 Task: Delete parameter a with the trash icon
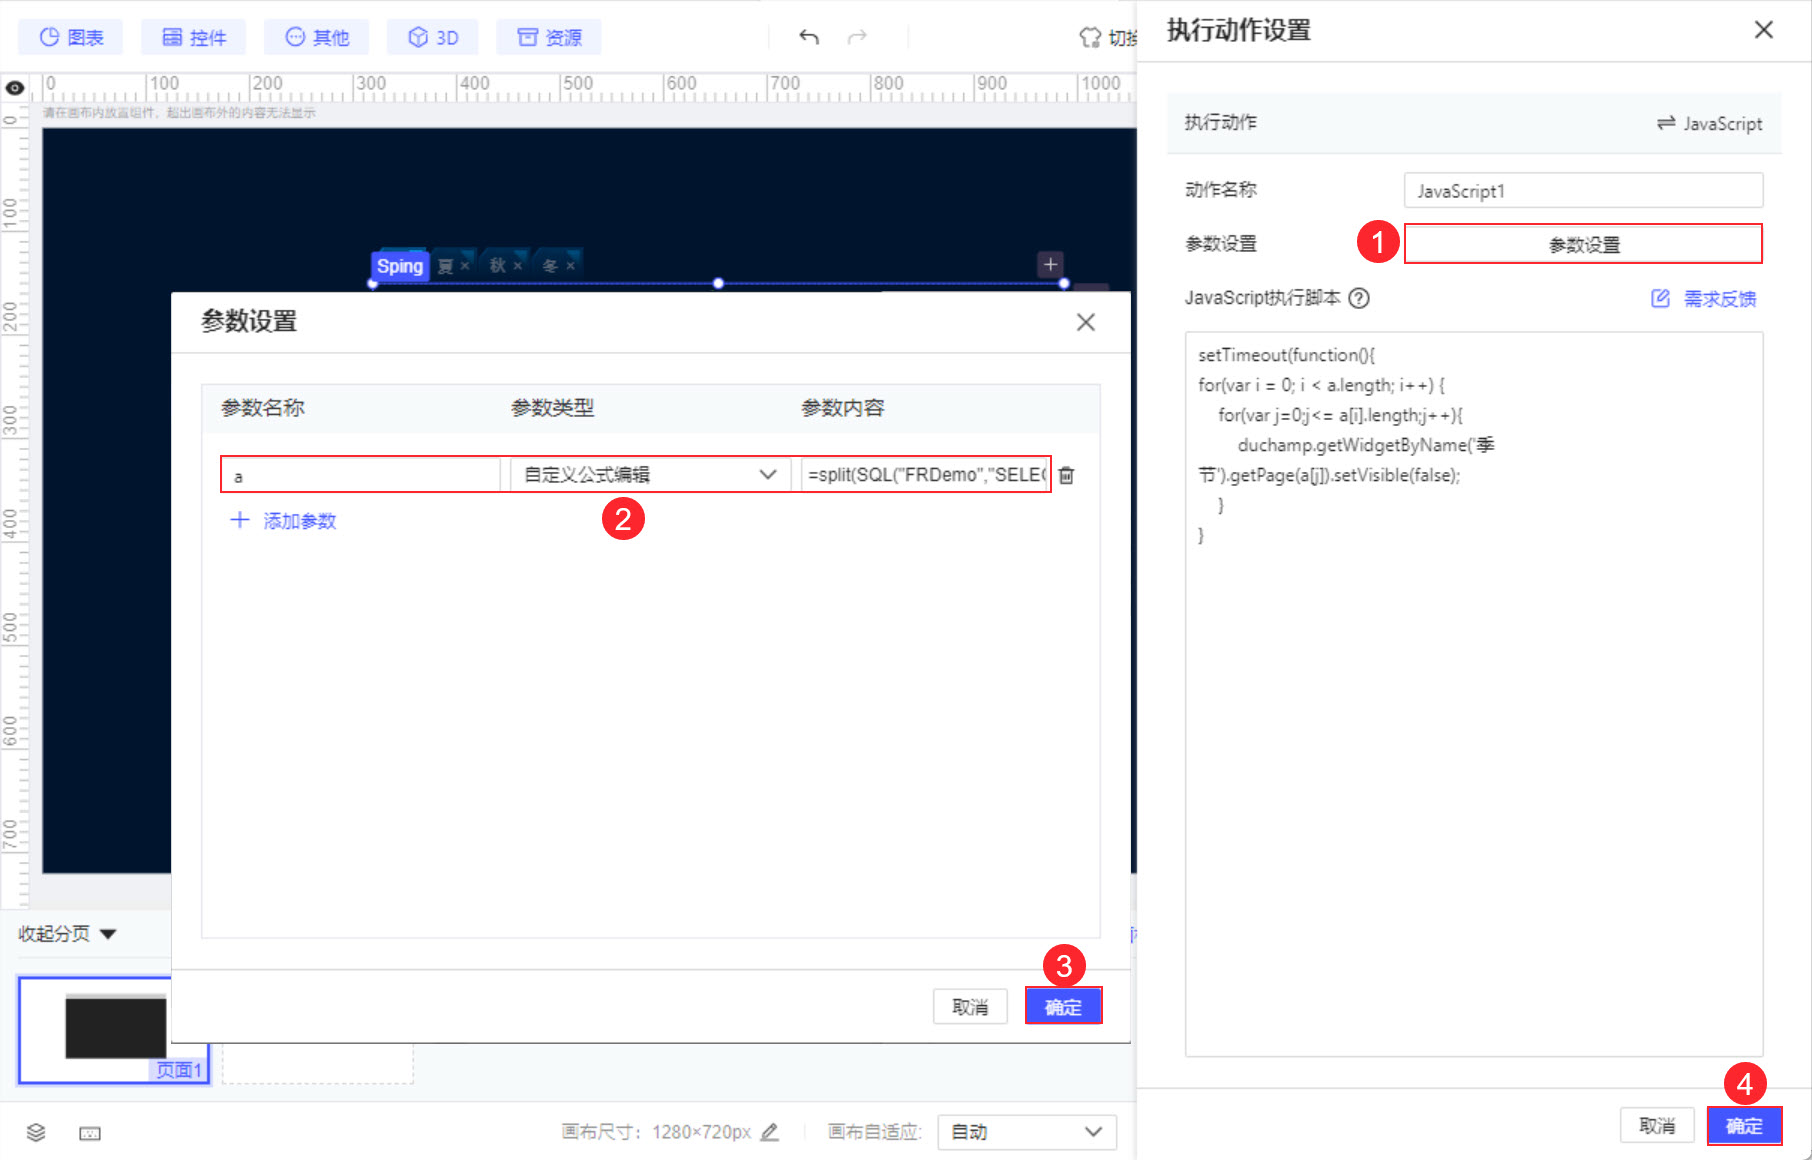tap(1067, 475)
